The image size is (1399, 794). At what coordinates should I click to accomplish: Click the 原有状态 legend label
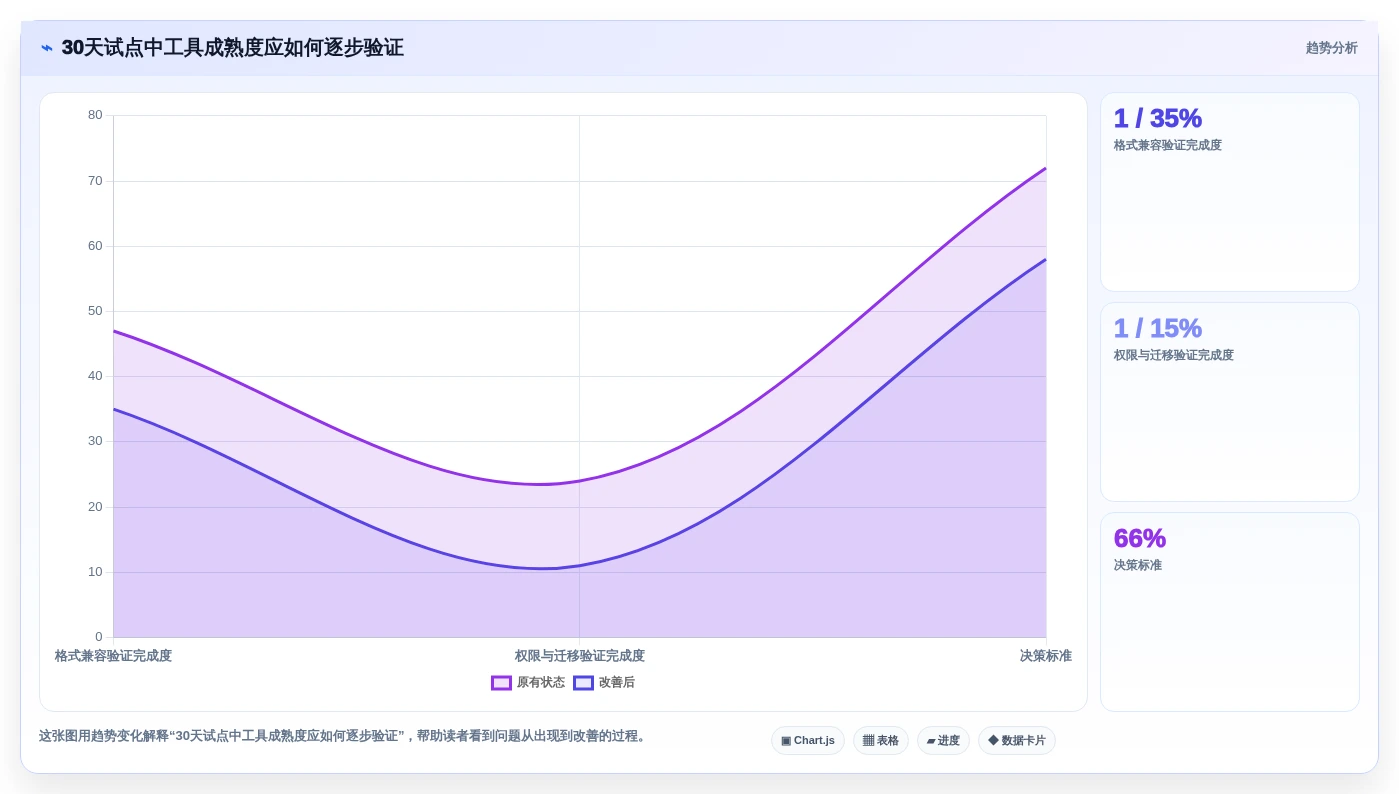[541, 683]
